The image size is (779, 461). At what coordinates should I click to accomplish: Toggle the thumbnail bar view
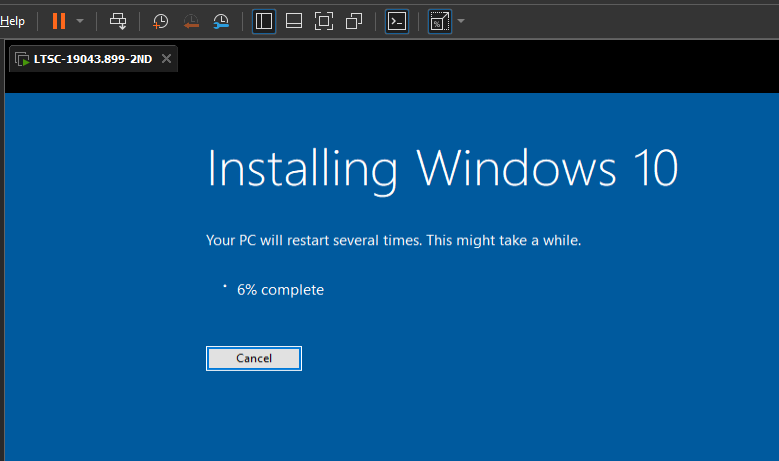click(x=294, y=21)
